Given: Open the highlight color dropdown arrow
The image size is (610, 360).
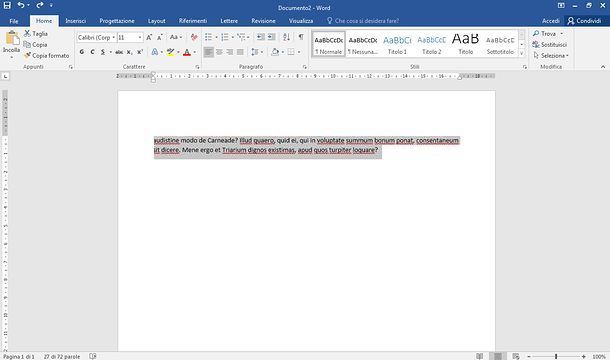Looking at the screenshot, I should (x=178, y=52).
